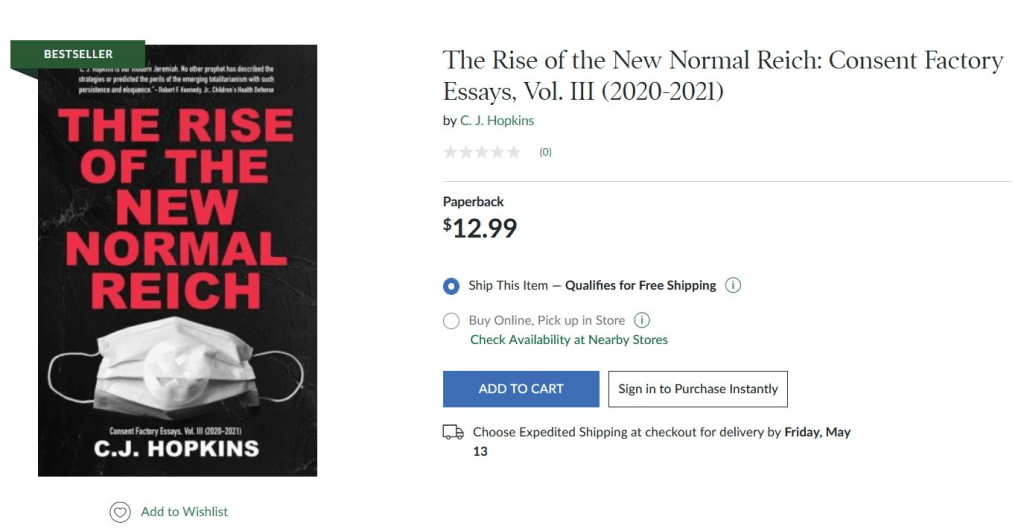The height and width of the screenshot is (528, 1024).
Task: Select the Ship This Item option
Action: coord(451,286)
